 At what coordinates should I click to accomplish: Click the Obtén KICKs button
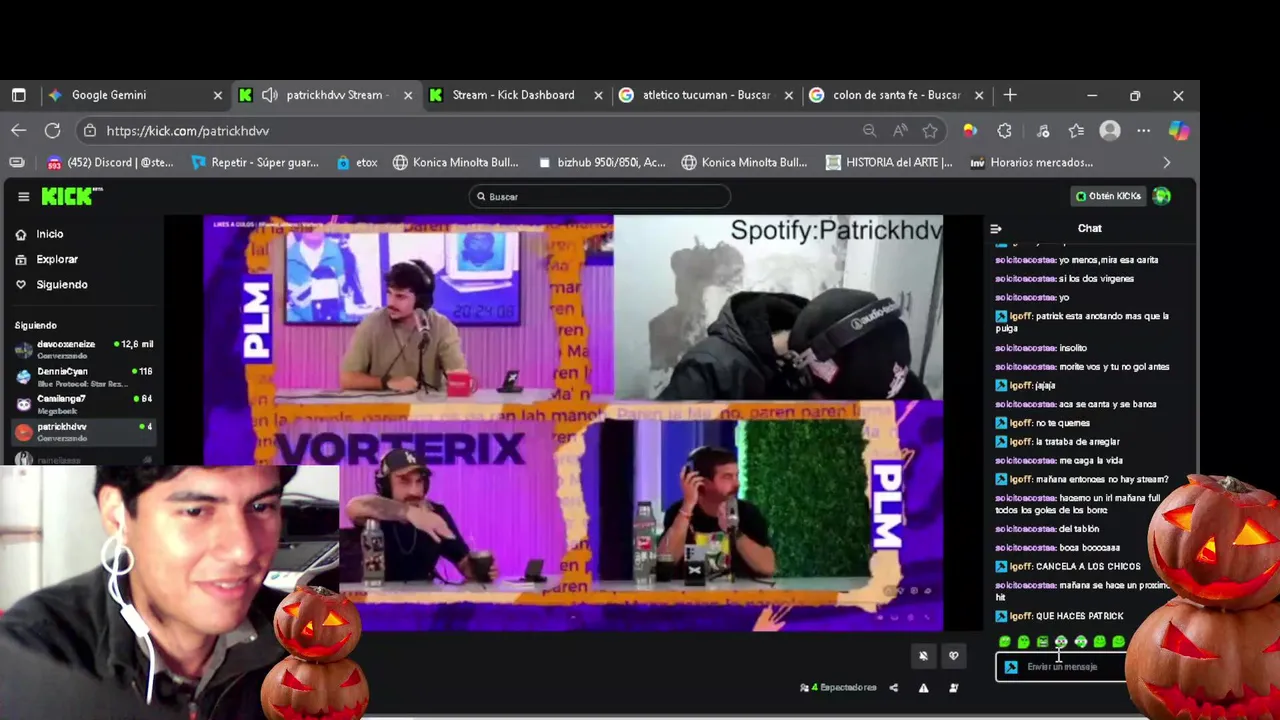(1108, 196)
